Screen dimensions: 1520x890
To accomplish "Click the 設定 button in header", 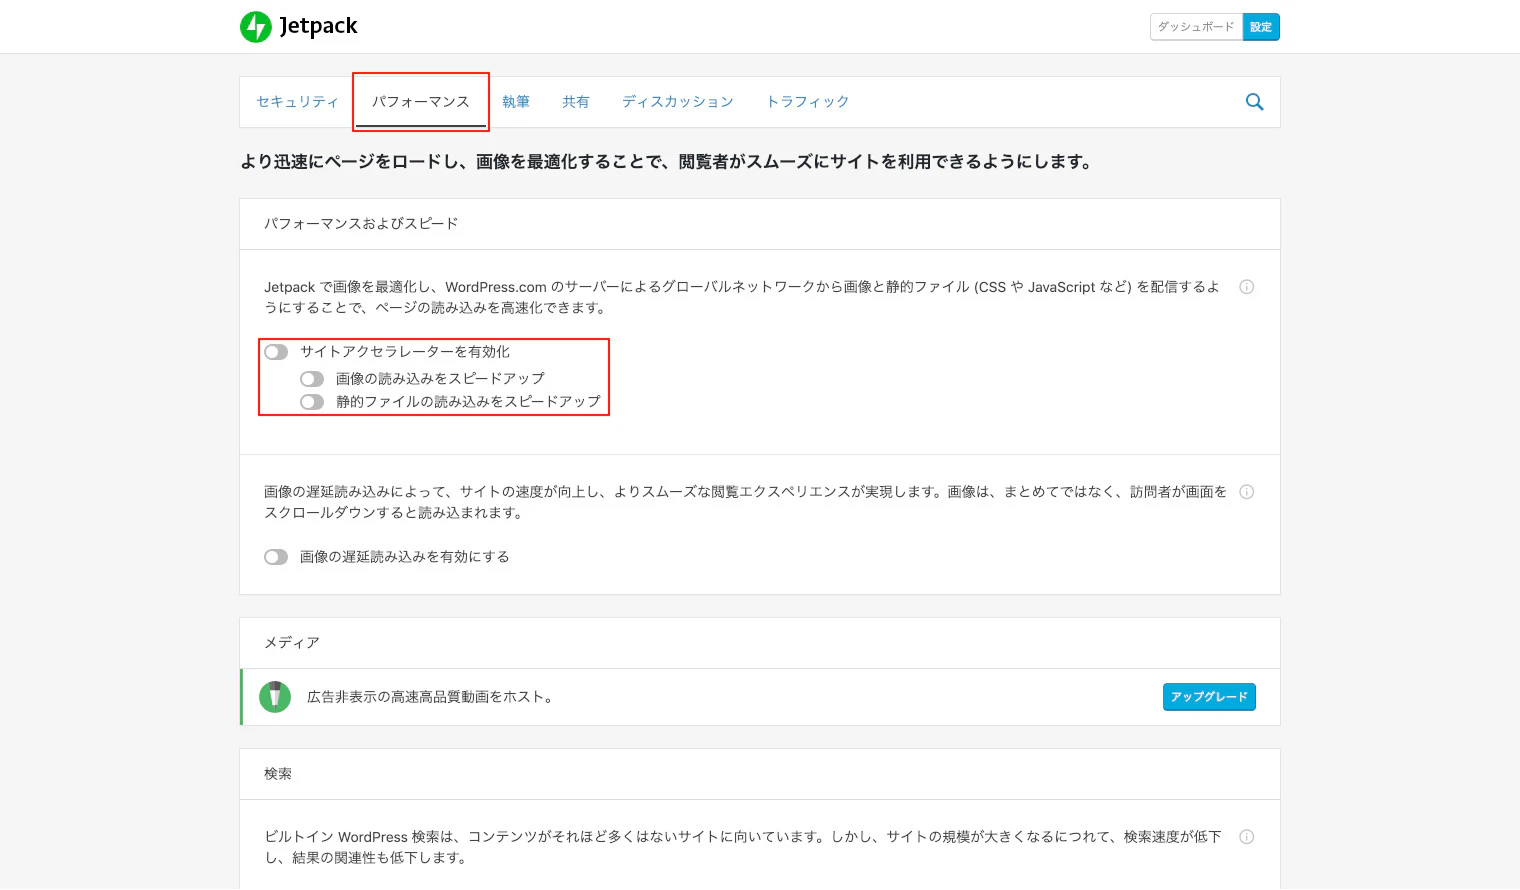I will (x=1261, y=27).
